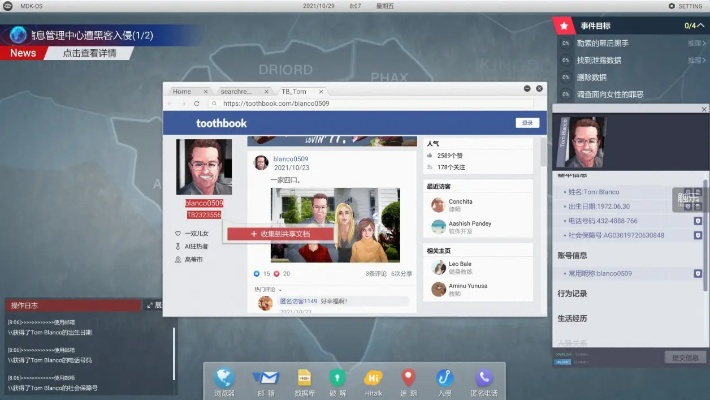The image size is (710, 400).
Task: Launch the 数据库 database dock app
Action: [x=304, y=378]
